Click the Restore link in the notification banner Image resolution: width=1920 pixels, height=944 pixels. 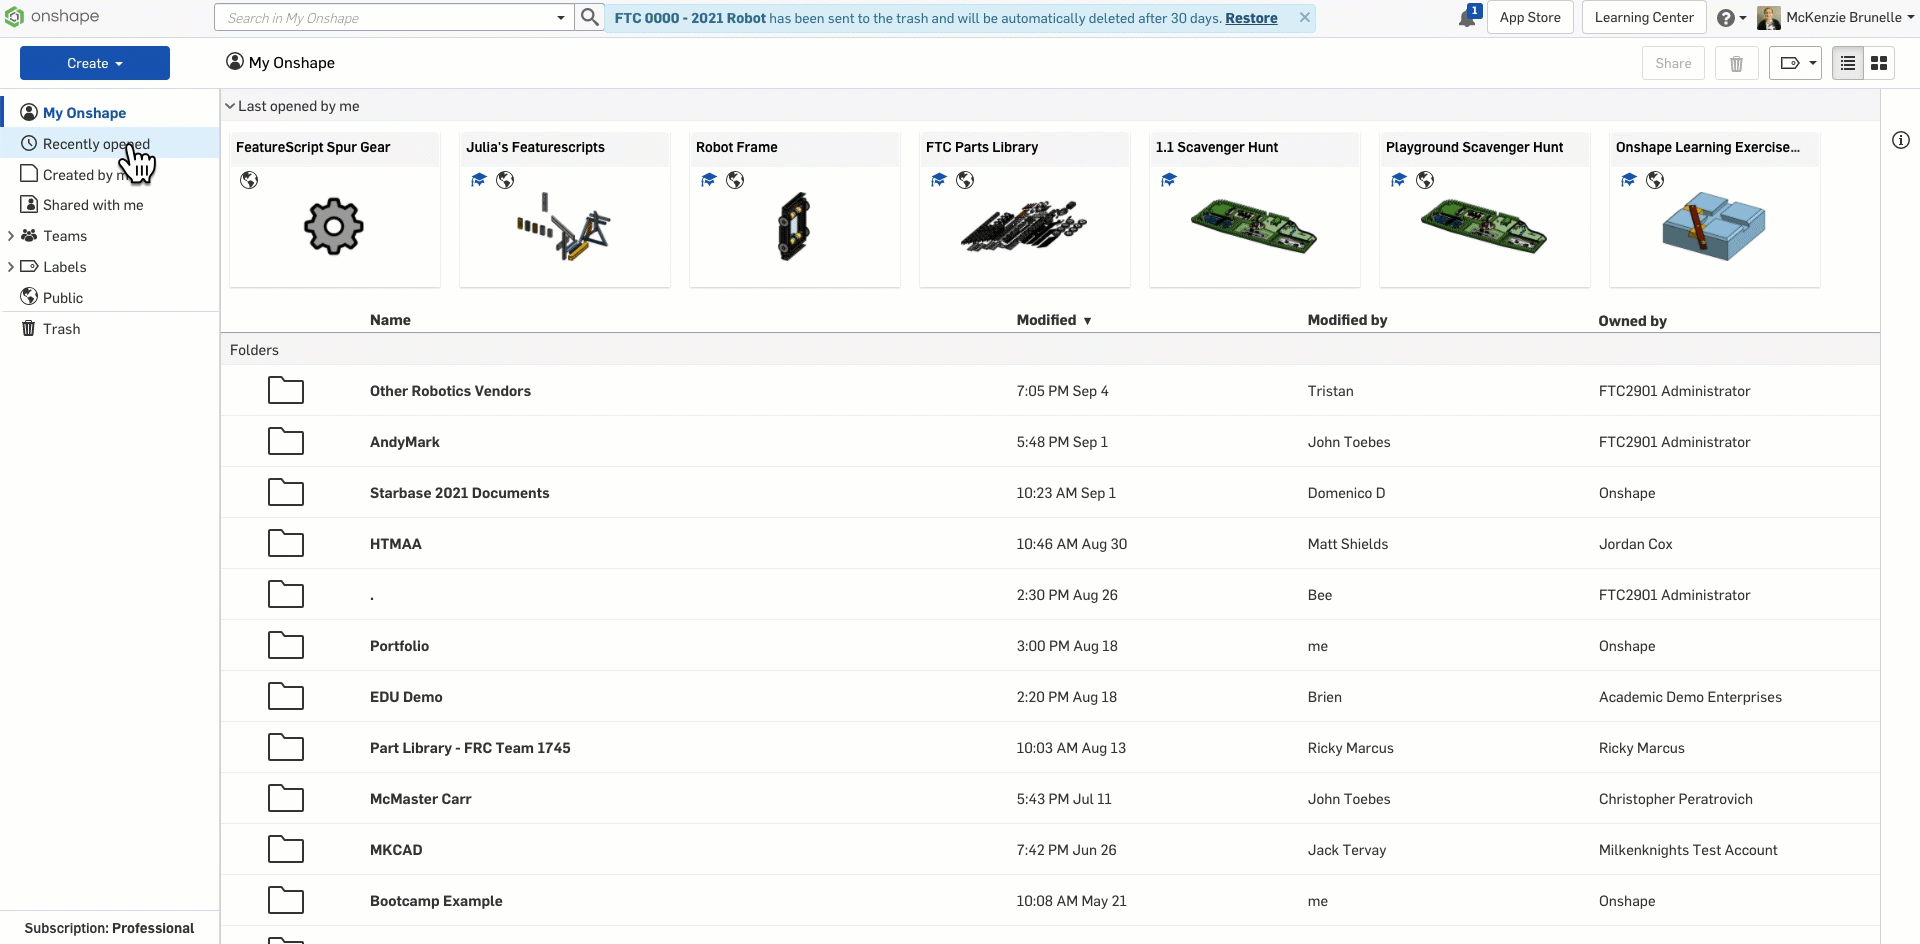point(1251,17)
